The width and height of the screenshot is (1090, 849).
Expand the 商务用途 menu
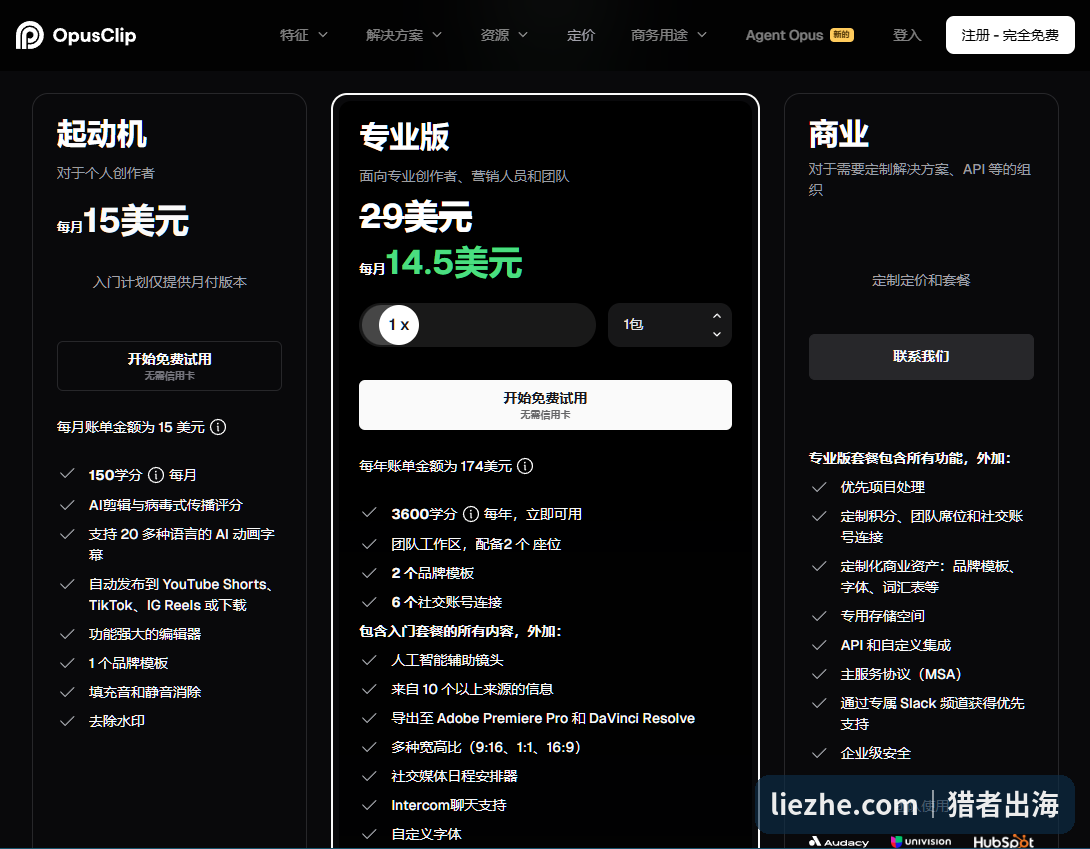tap(669, 35)
